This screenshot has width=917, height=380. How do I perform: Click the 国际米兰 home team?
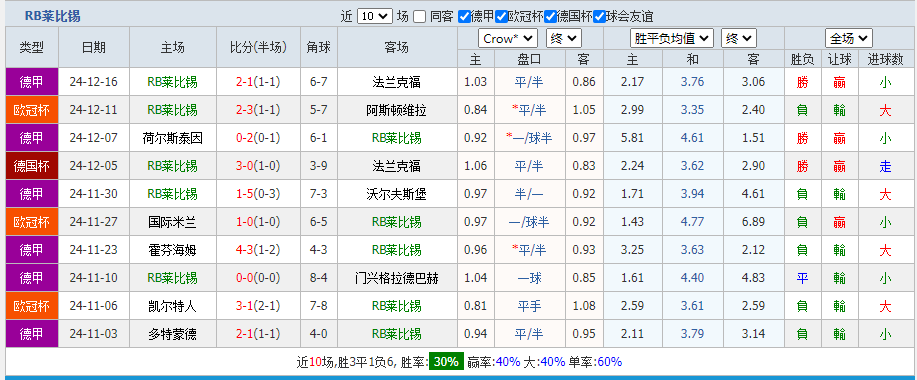click(173, 222)
